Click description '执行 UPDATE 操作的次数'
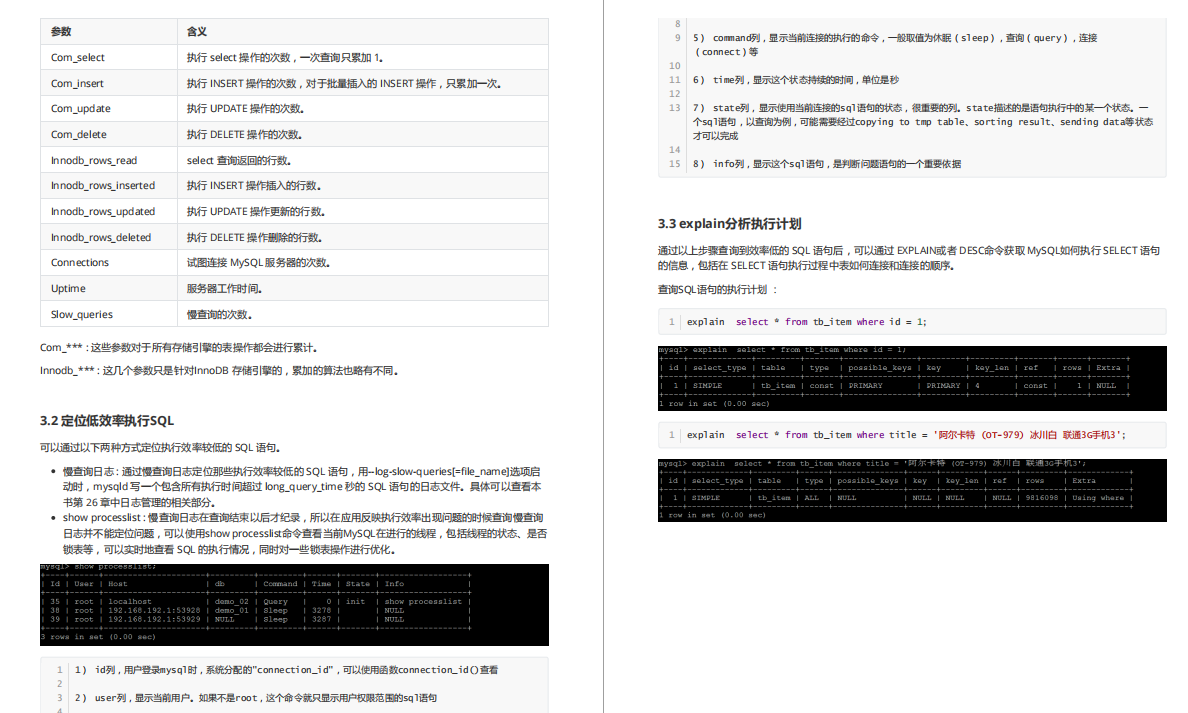Image resolution: width=1188 pixels, height=713 pixels. 245,108
